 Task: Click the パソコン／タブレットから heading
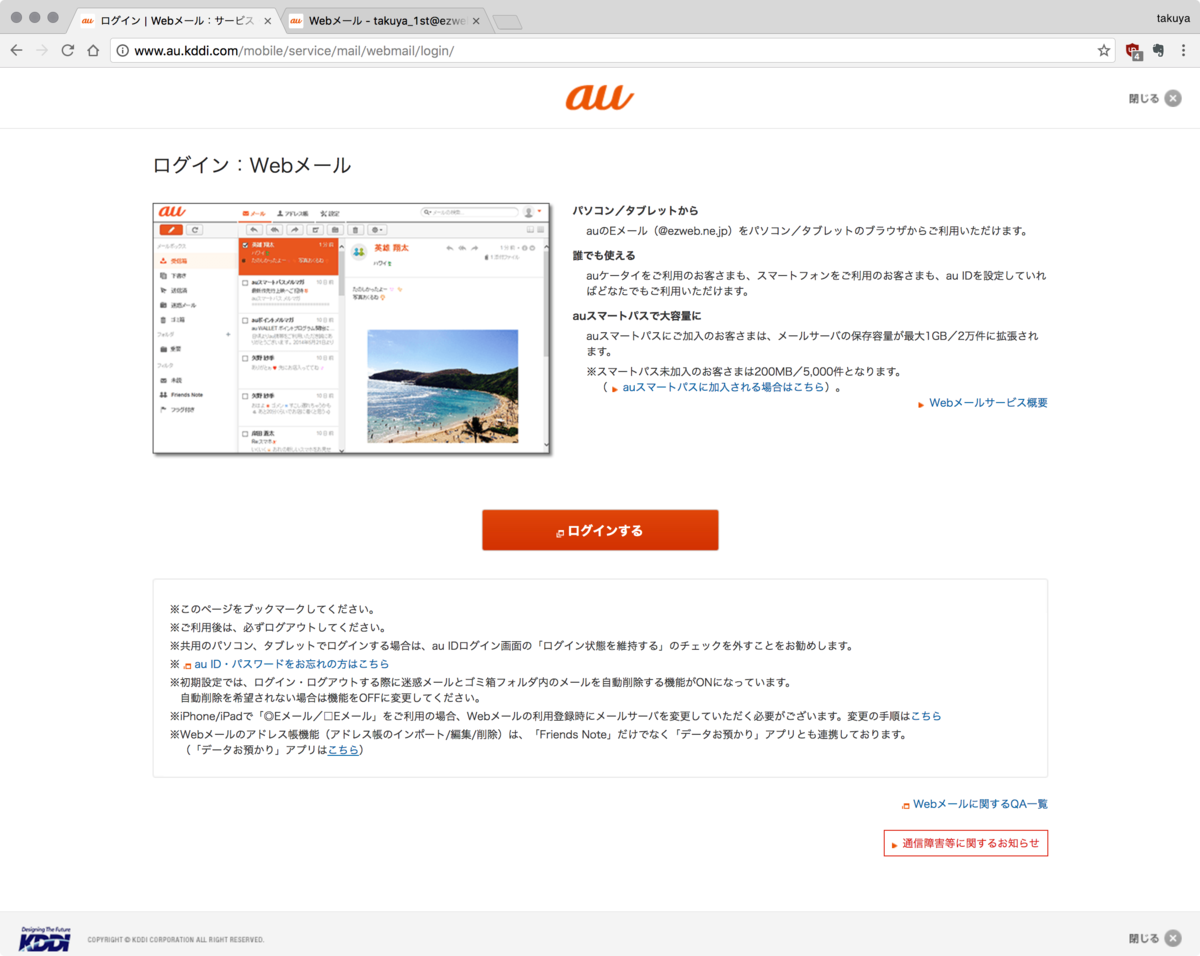(635, 211)
